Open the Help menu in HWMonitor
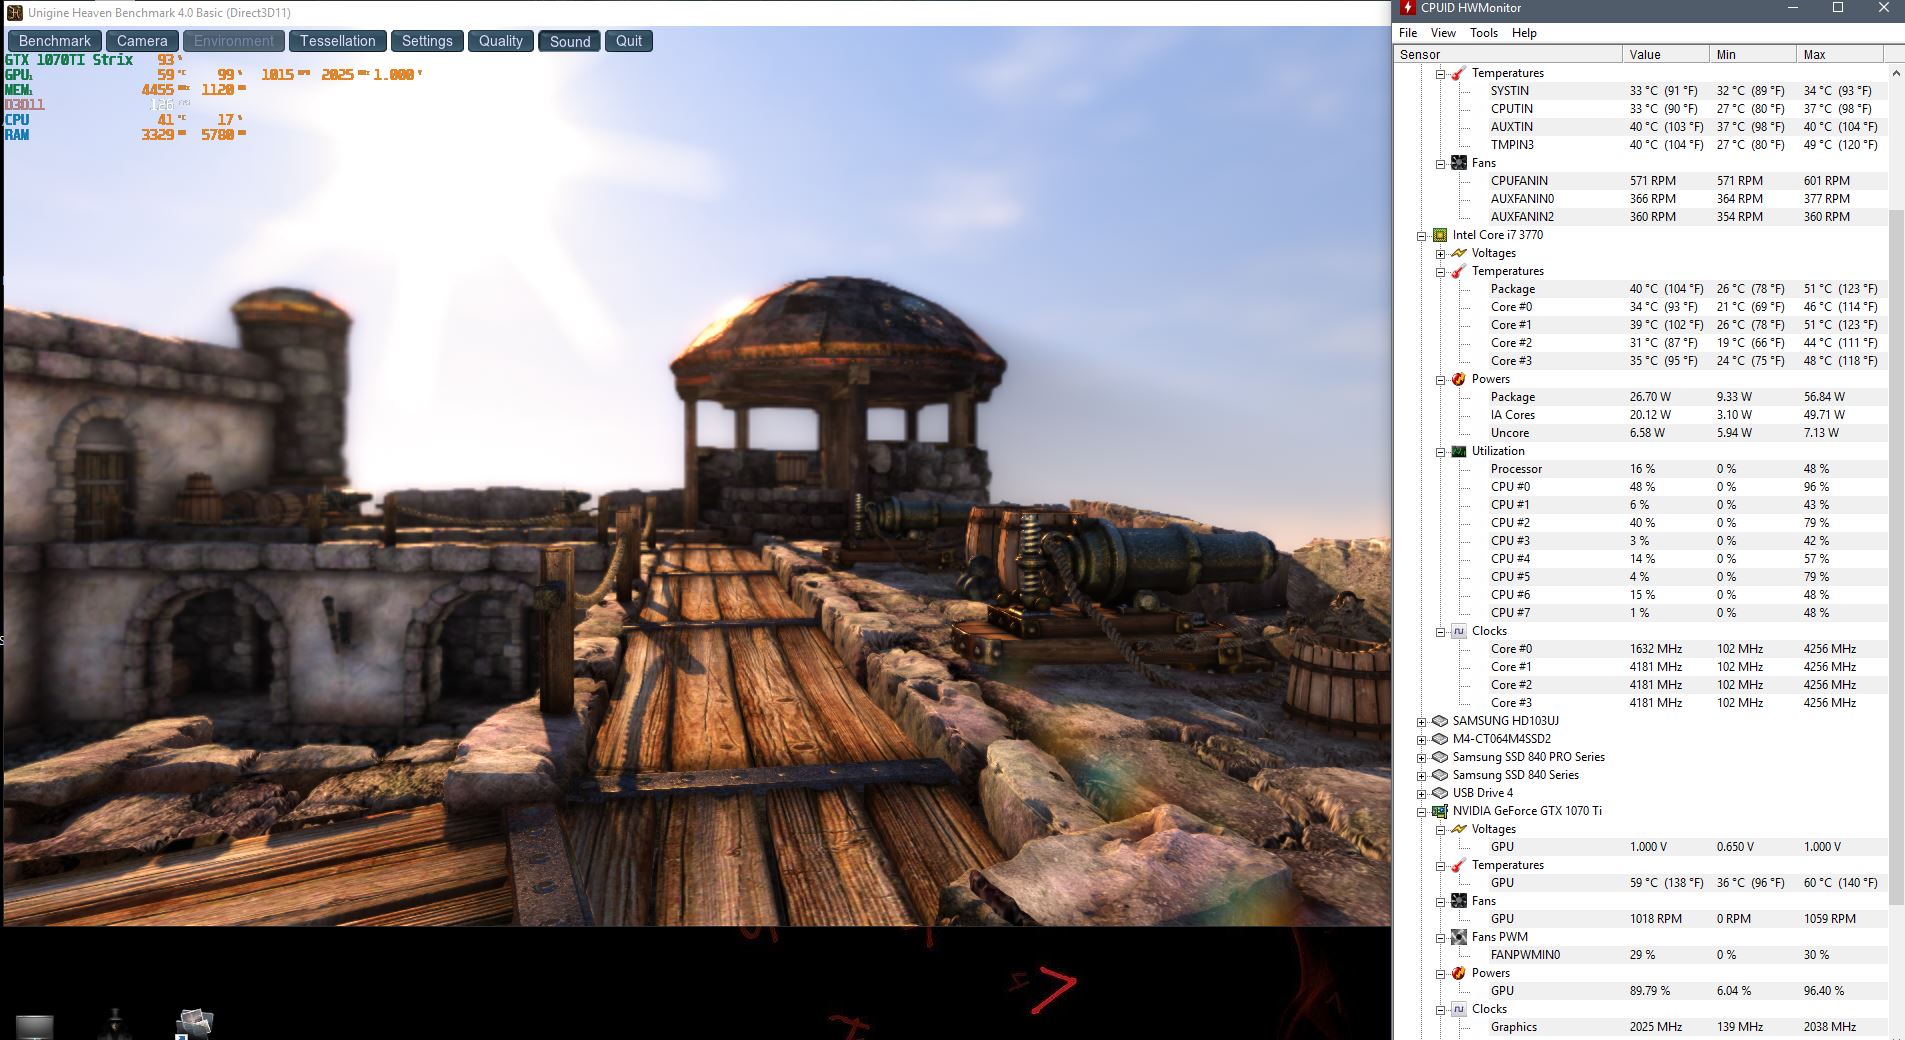This screenshot has height=1040, width=1905. [x=1524, y=33]
